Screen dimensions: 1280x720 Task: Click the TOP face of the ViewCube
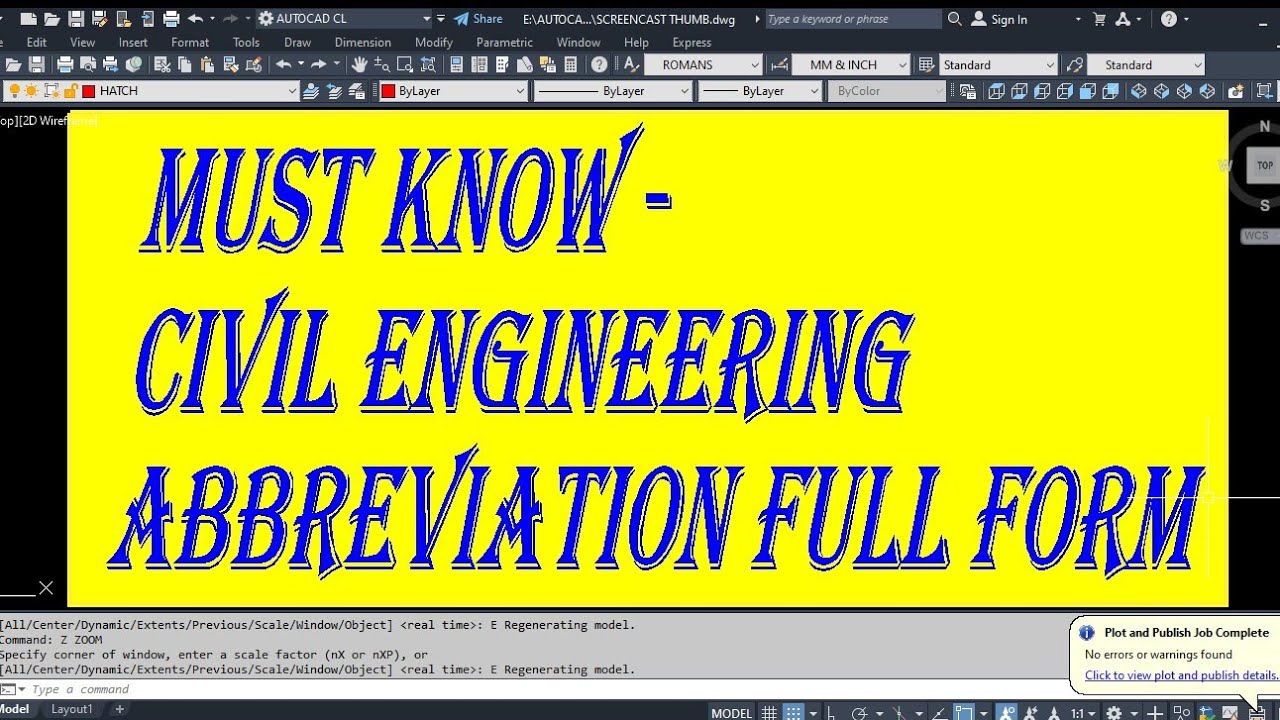click(1264, 165)
